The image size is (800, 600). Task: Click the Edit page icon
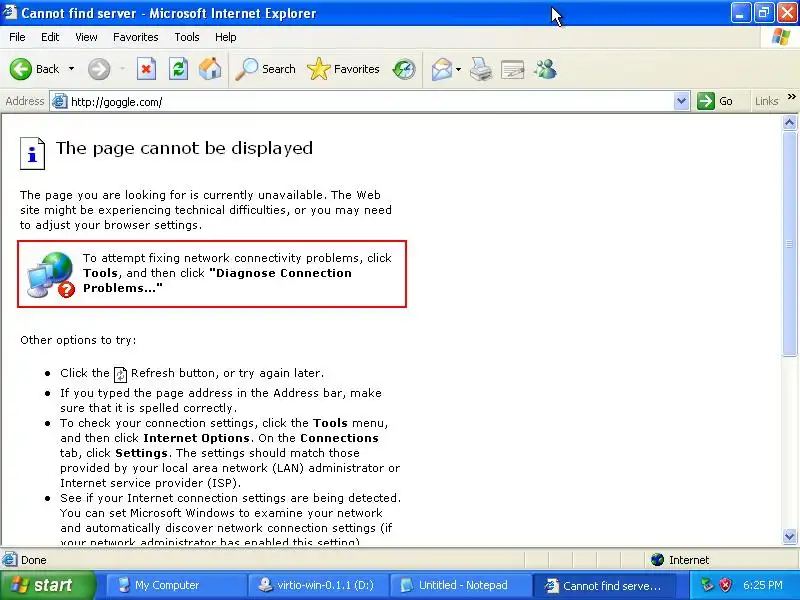[x=512, y=69]
